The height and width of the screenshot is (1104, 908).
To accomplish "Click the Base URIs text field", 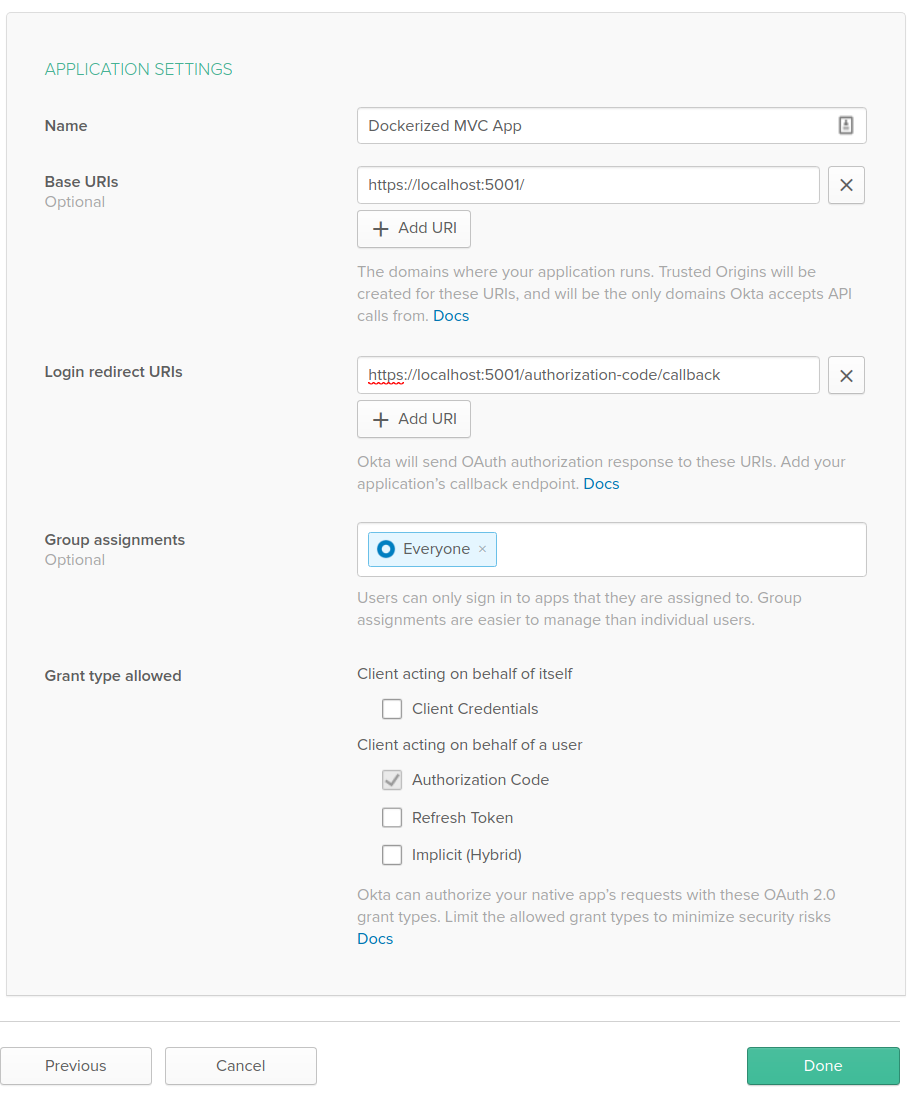I will [588, 185].
